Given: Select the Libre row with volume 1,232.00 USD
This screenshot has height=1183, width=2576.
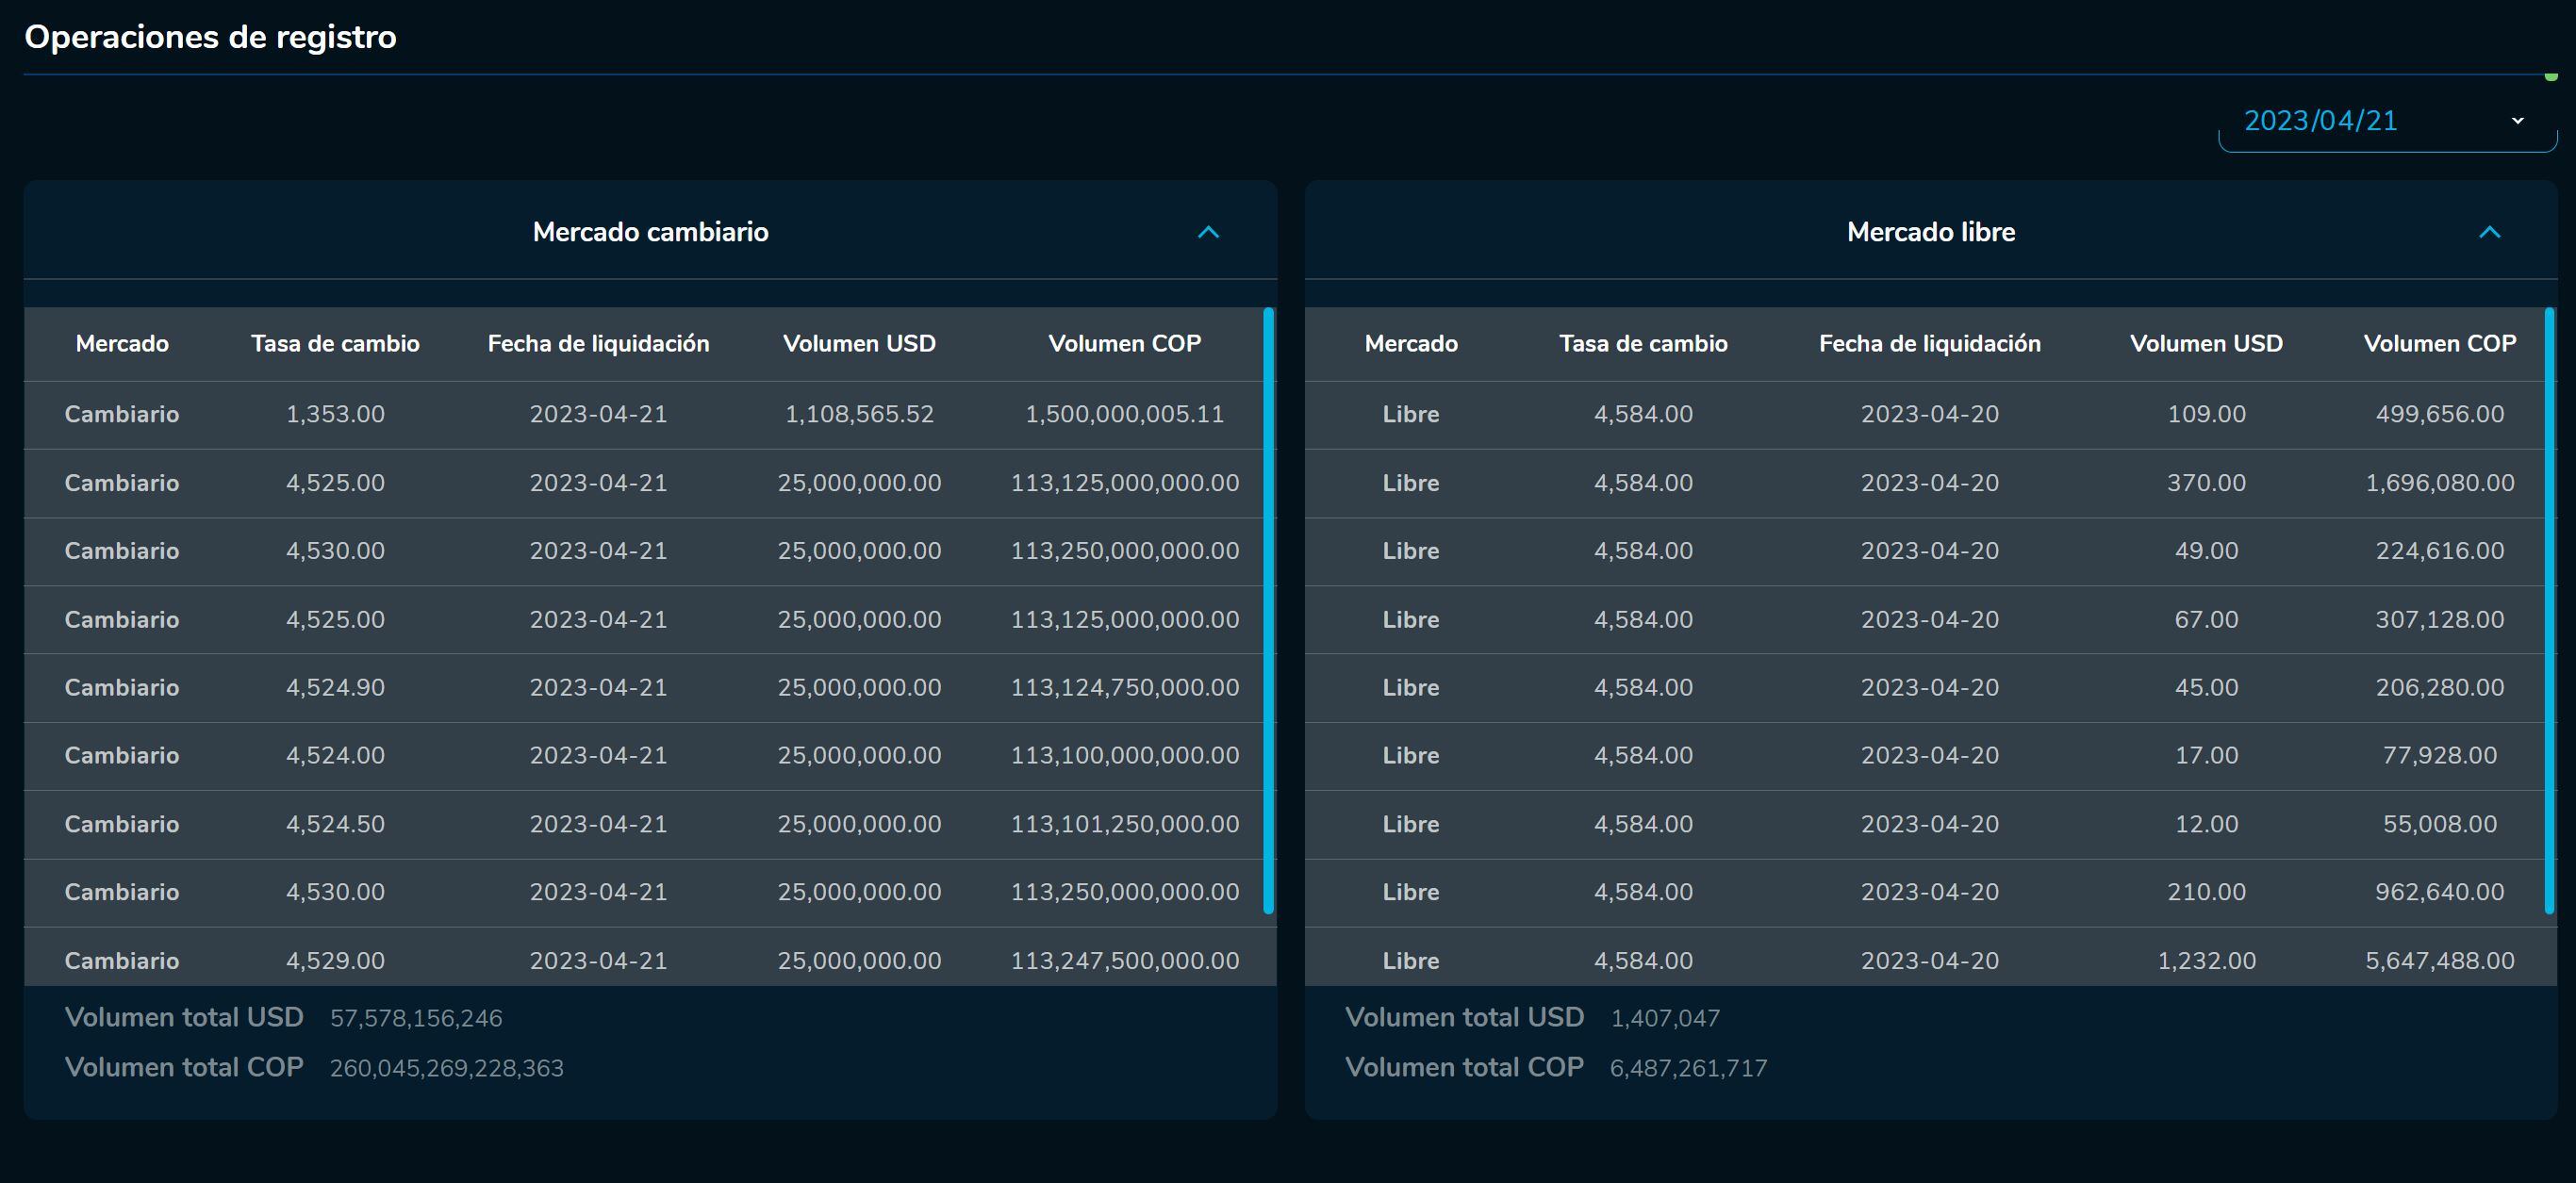Looking at the screenshot, I should click(2205, 960).
